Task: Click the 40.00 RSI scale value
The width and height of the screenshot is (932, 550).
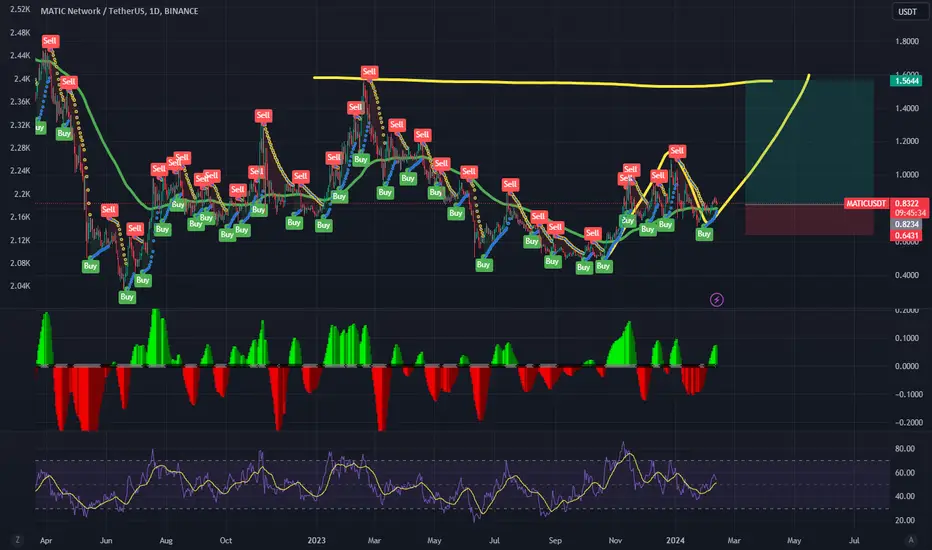Action: [x=905, y=496]
